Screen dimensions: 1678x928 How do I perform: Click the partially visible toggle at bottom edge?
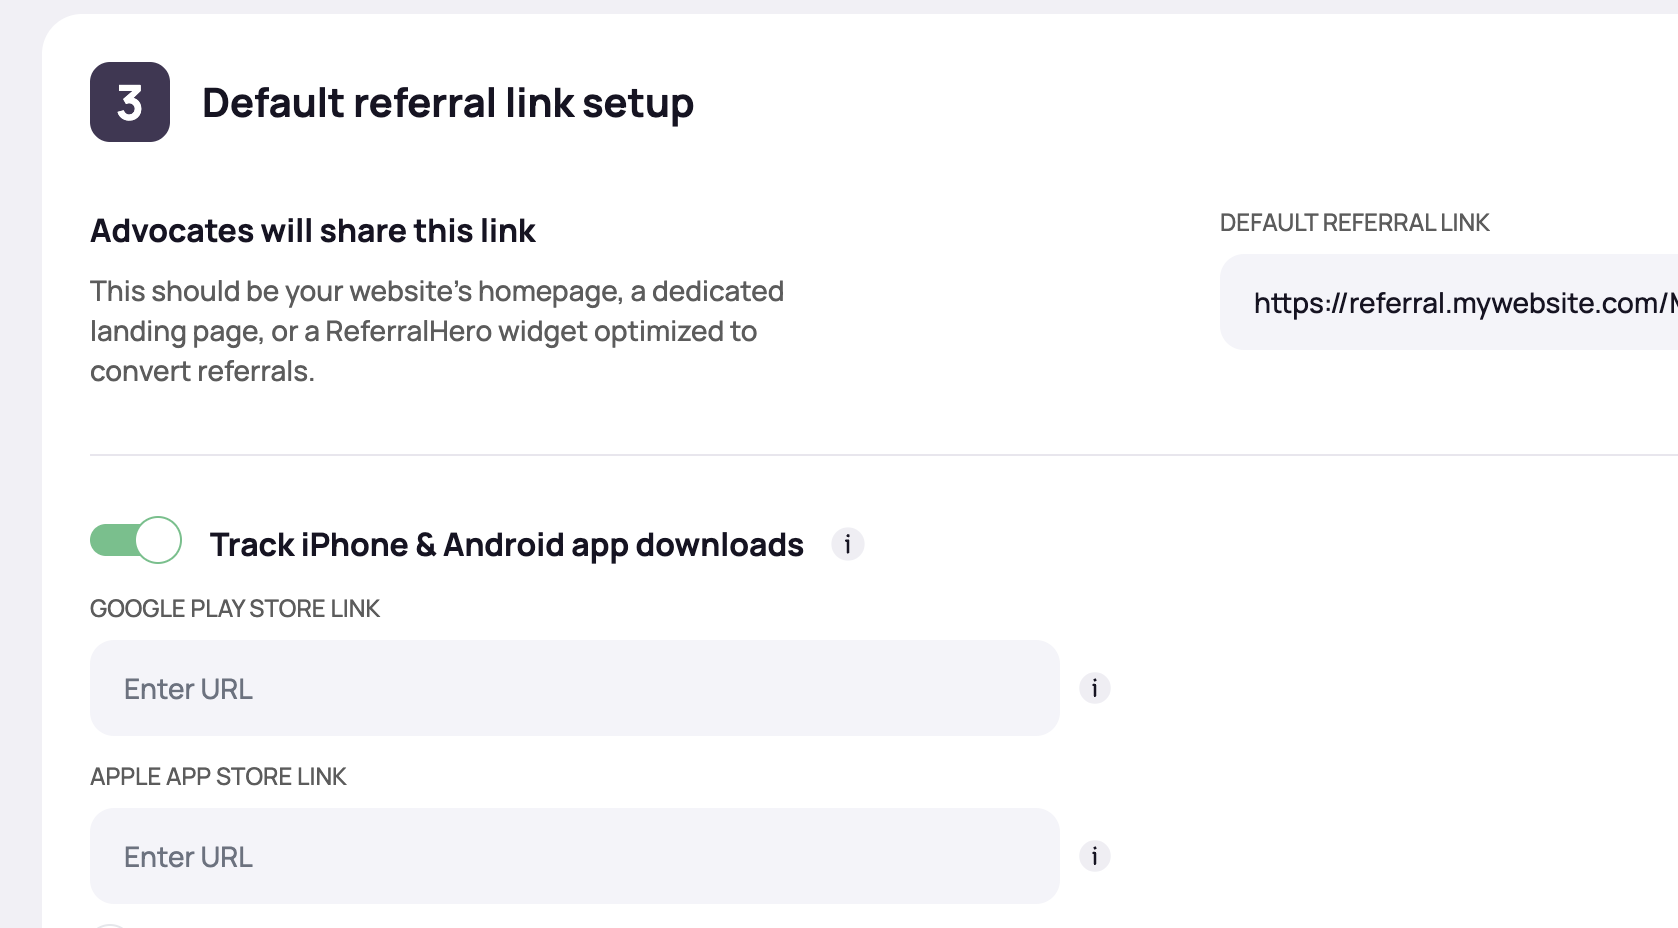(x=110, y=925)
